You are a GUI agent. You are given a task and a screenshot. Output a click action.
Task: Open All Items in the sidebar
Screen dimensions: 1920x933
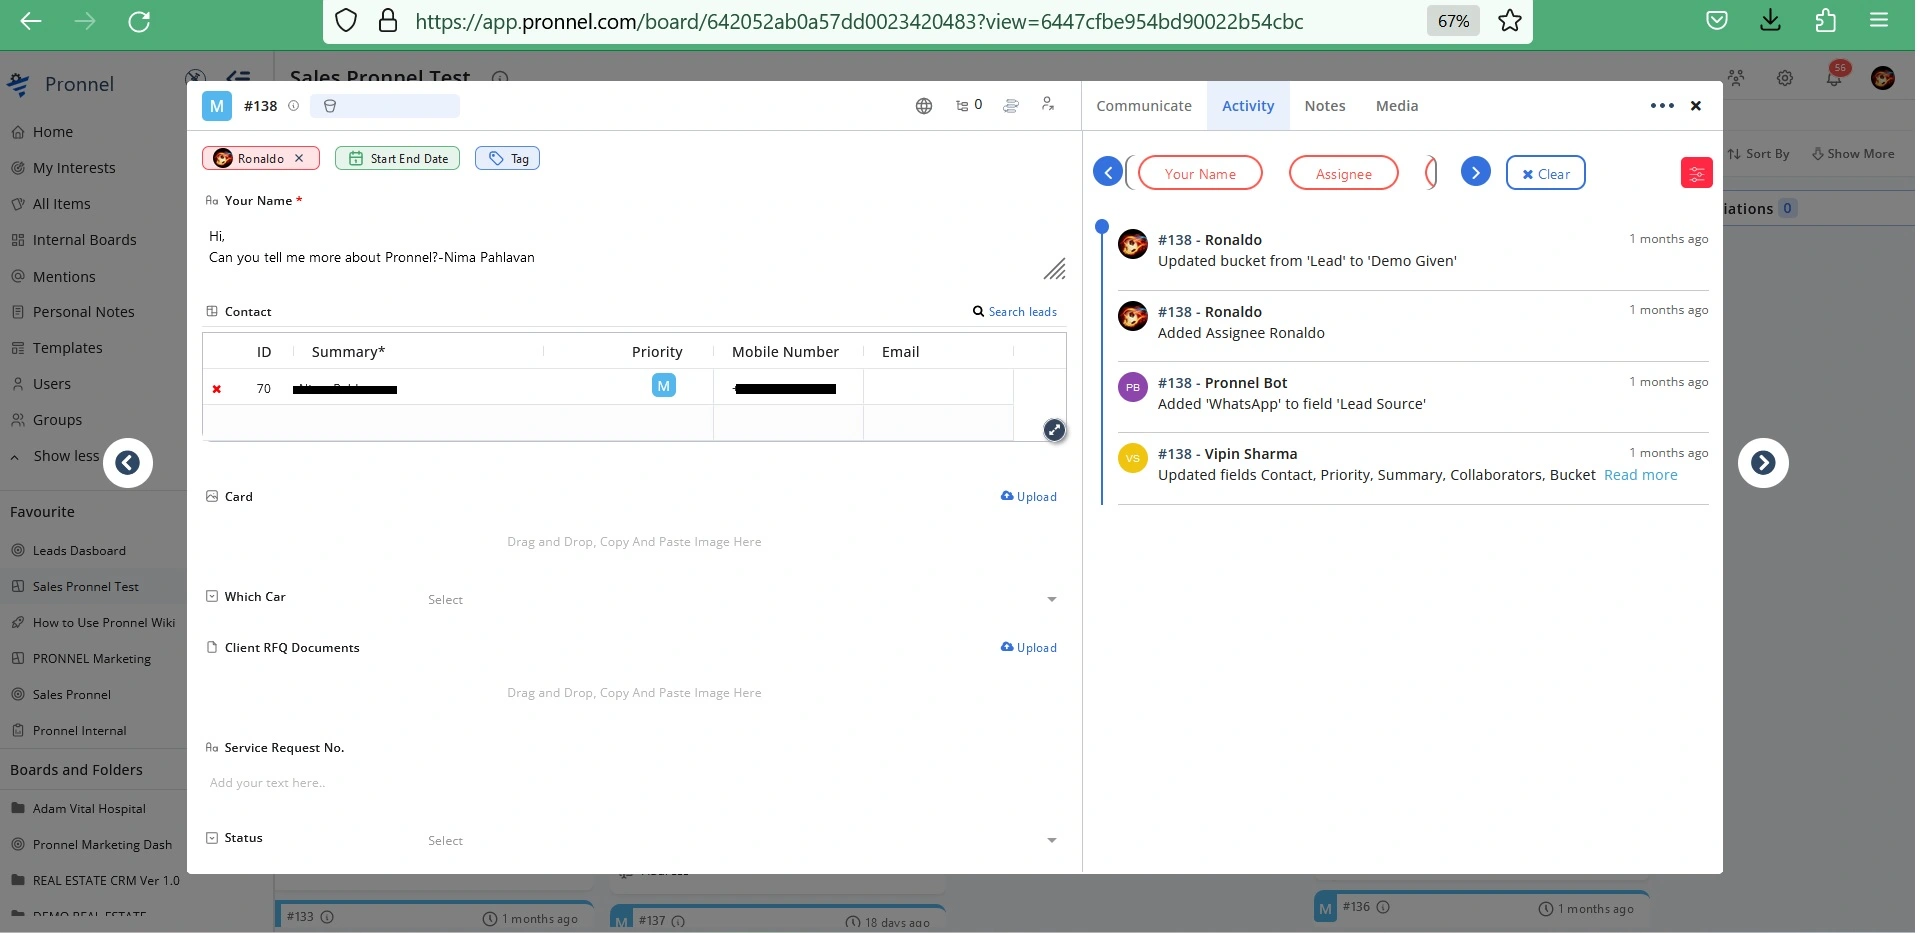click(61, 204)
